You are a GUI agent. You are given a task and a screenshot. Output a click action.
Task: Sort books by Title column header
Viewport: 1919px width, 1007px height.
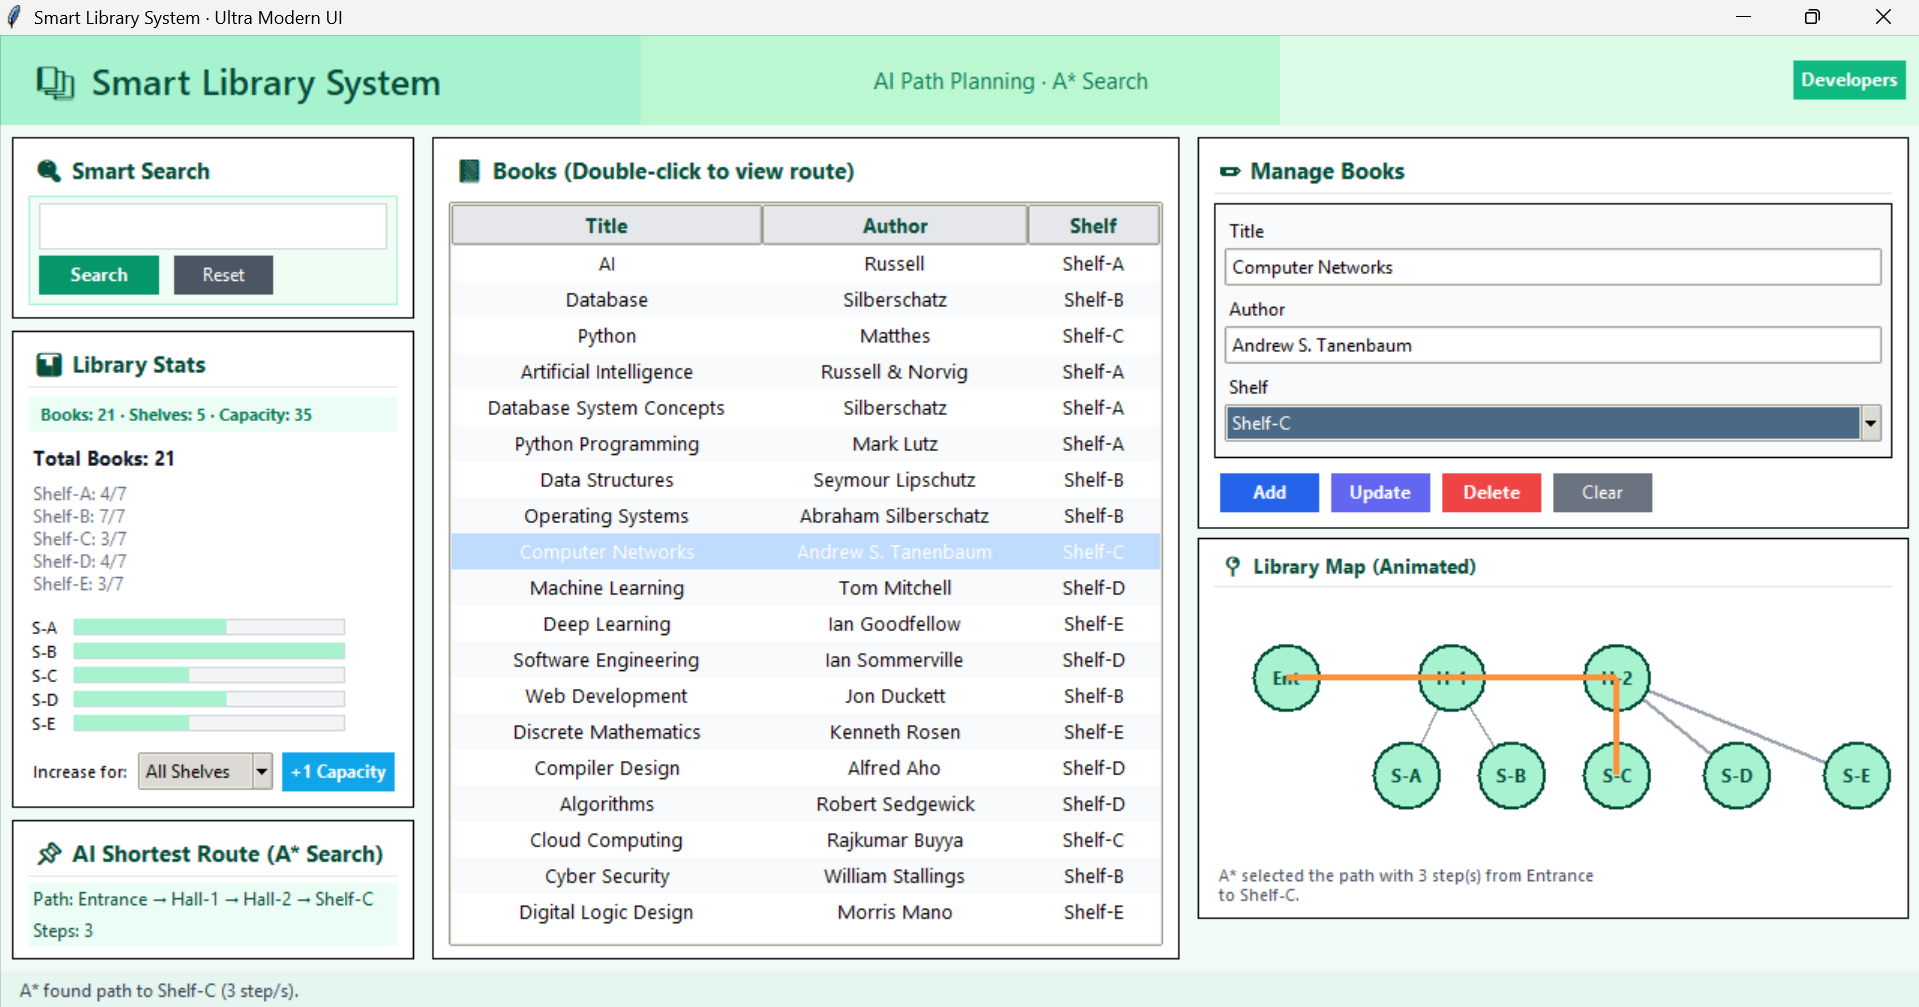pyautogui.click(x=606, y=226)
